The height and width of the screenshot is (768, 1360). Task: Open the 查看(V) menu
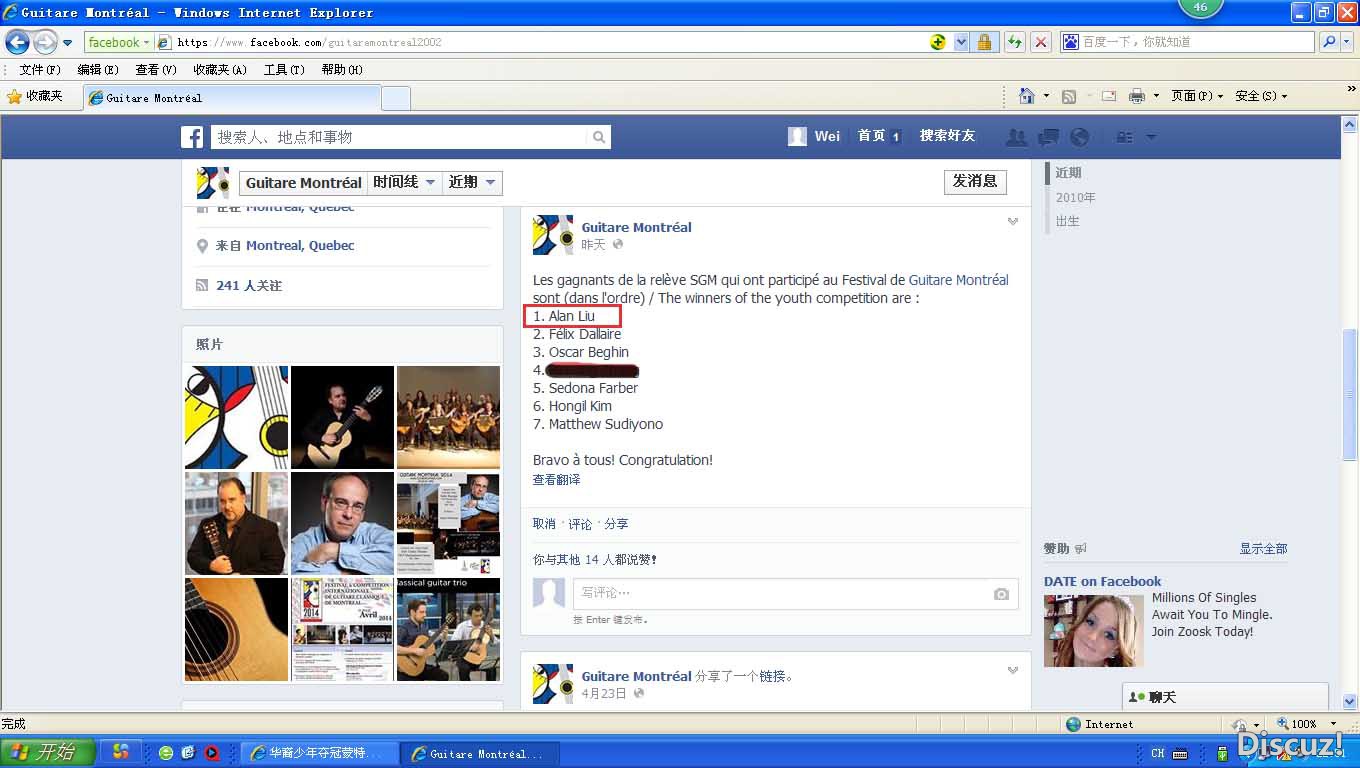coord(156,70)
